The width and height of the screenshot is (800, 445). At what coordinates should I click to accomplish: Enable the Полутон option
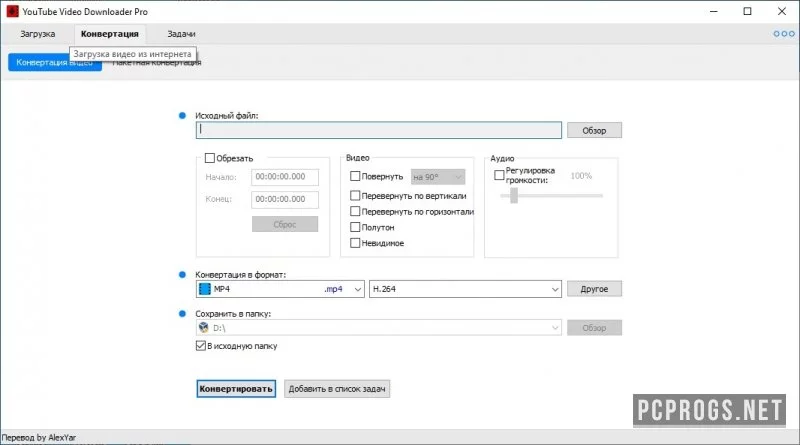point(355,227)
